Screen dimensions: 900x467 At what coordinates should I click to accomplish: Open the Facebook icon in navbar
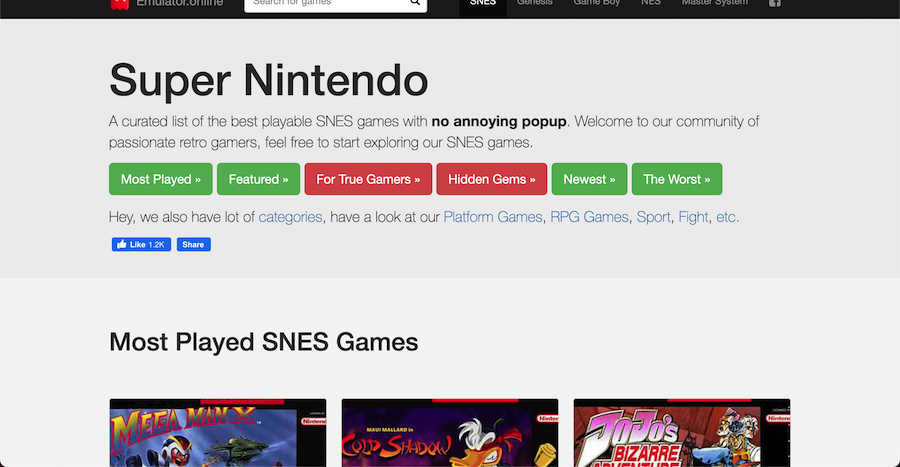(x=774, y=3)
